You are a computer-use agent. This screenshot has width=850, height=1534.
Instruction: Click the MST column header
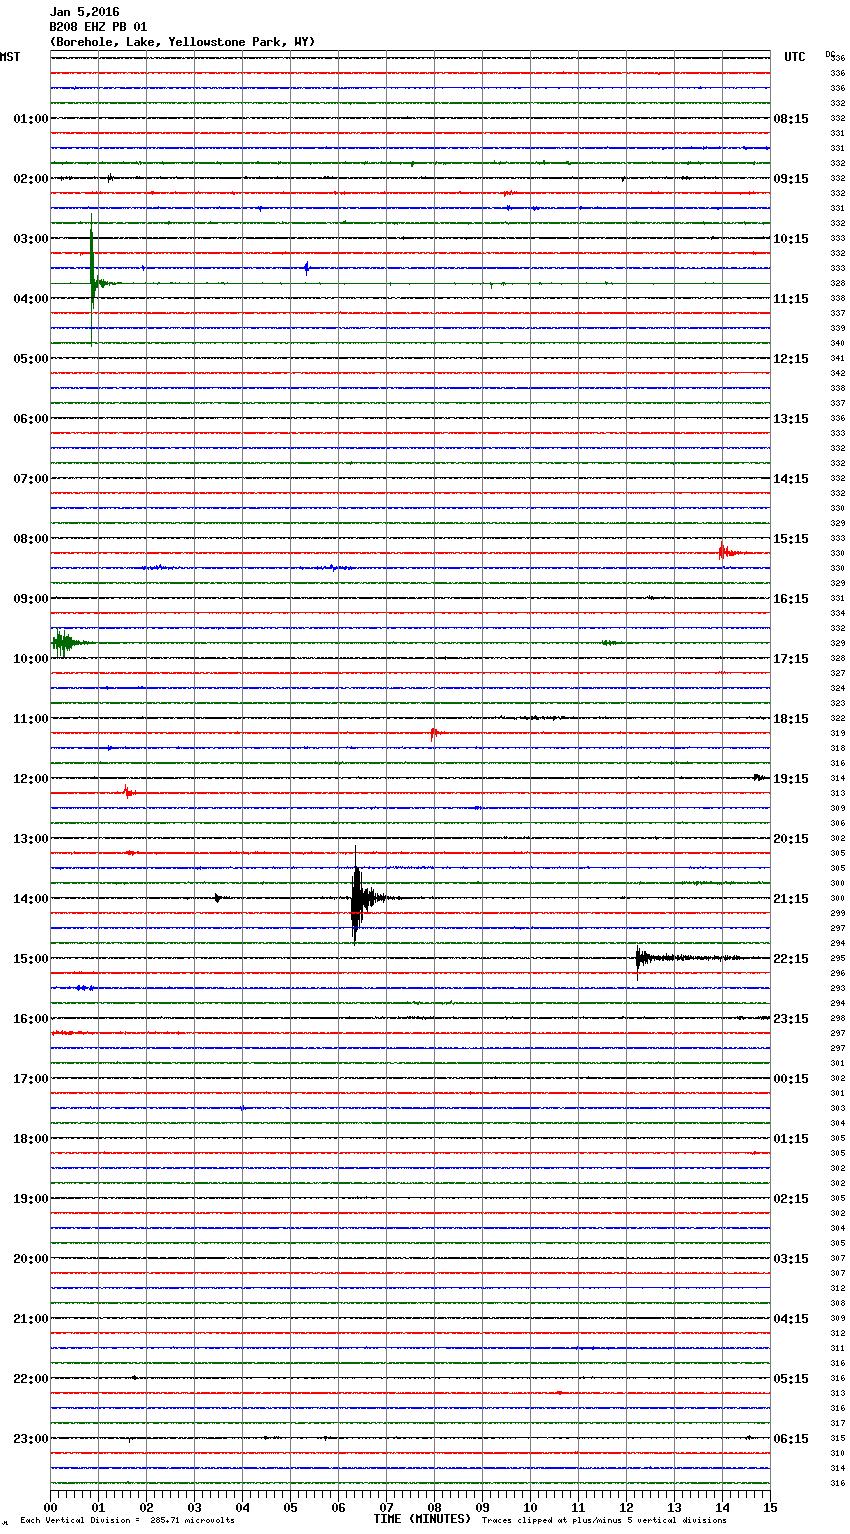pos(10,57)
